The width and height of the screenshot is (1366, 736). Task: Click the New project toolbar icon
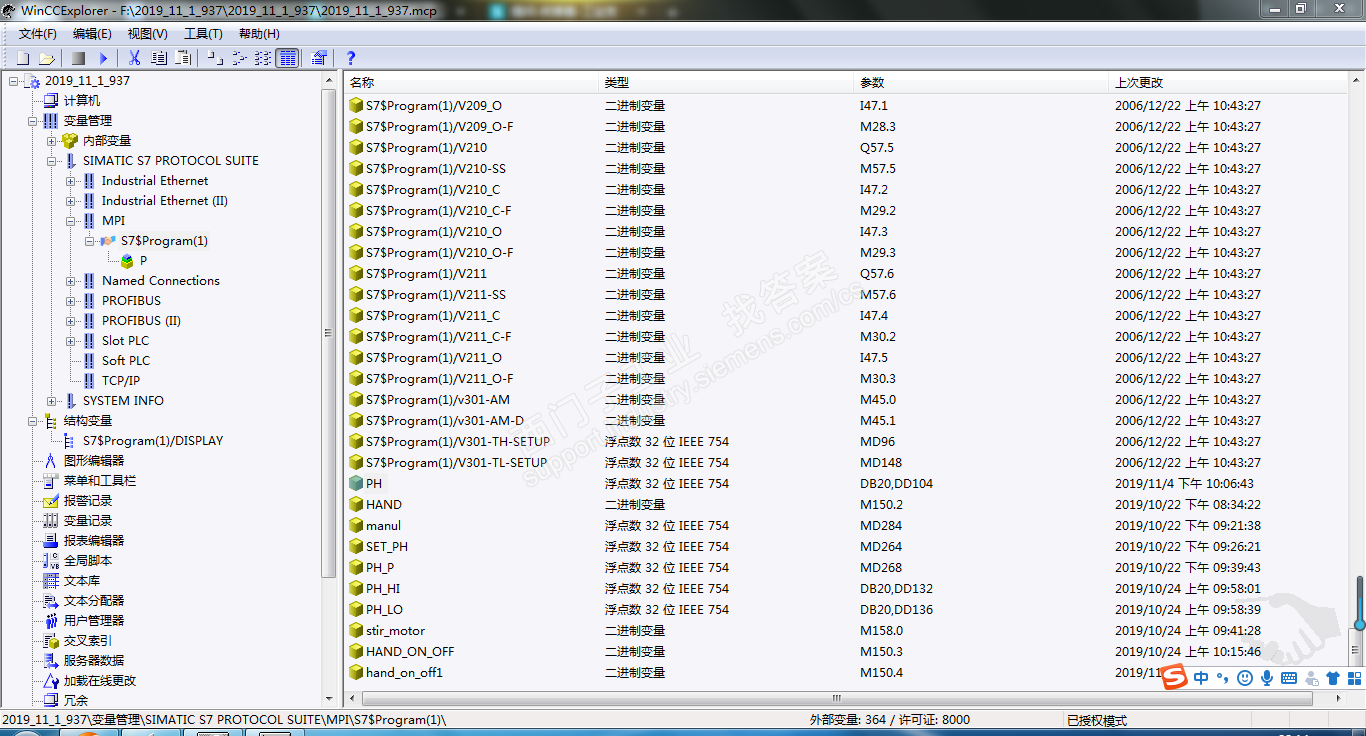pos(22,58)
